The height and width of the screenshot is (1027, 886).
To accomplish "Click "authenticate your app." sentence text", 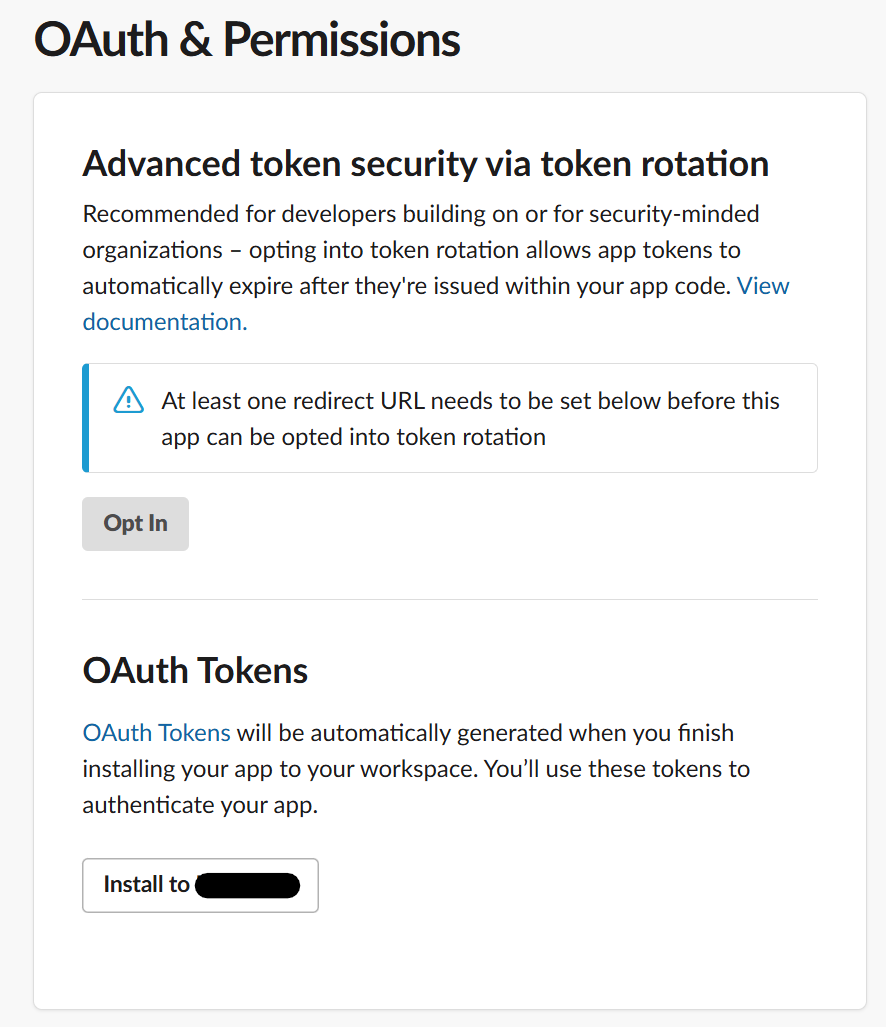I will click(200, 805).
